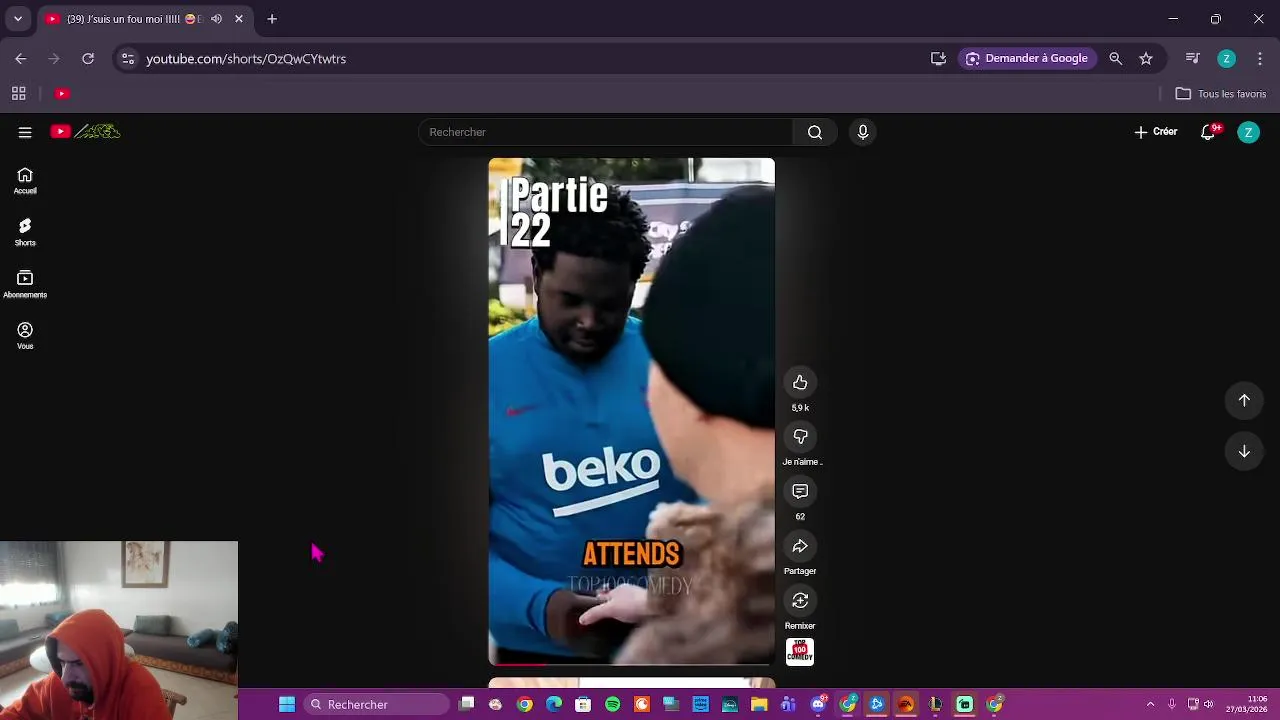Like the Short with thumbs up

coord(800,383)
